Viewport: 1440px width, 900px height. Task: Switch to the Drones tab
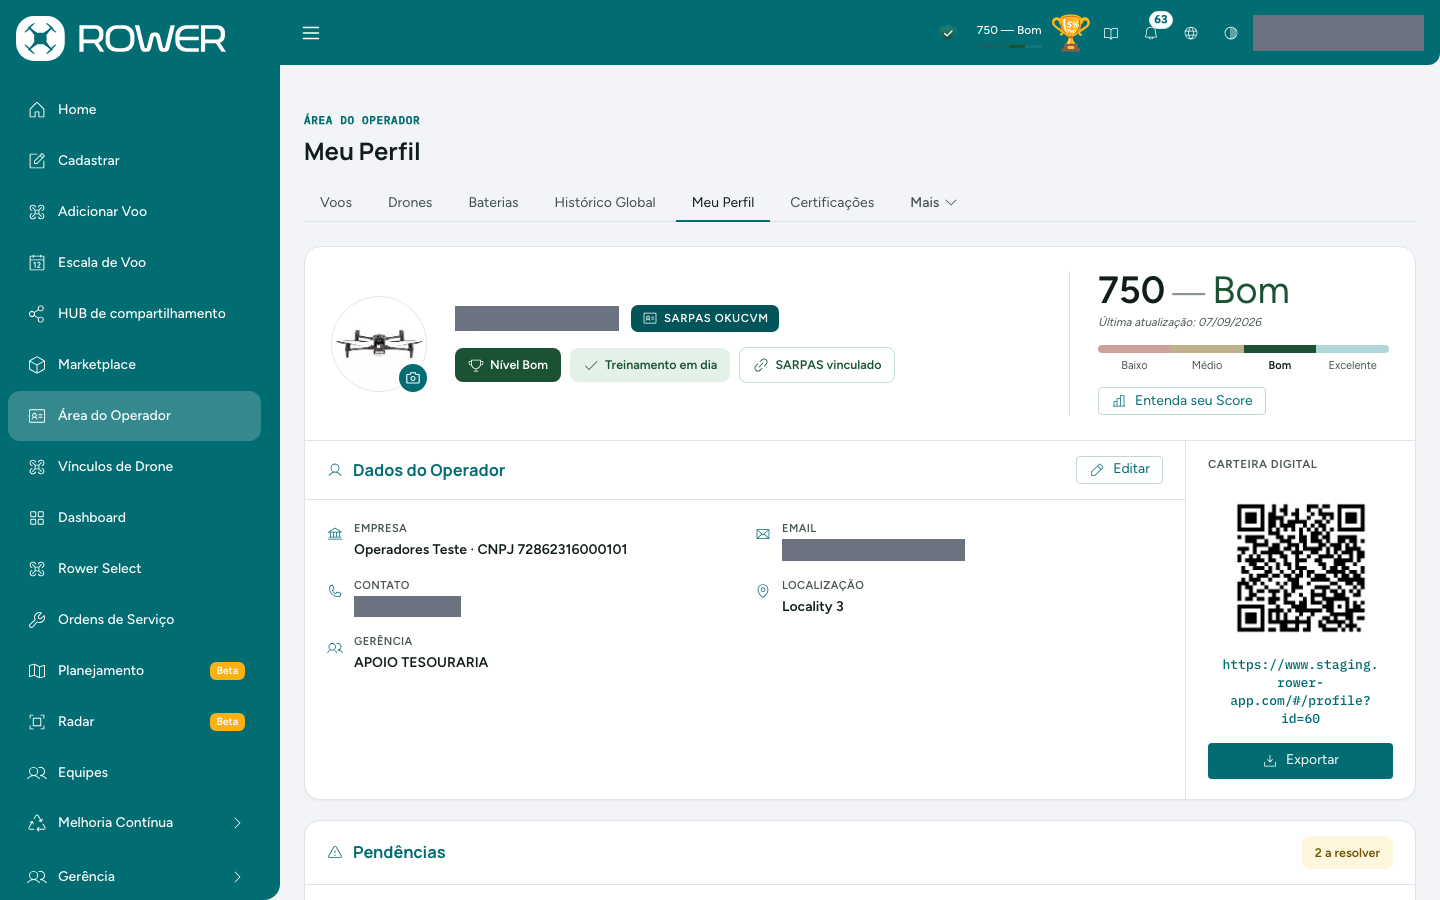(x=410, y=203)
